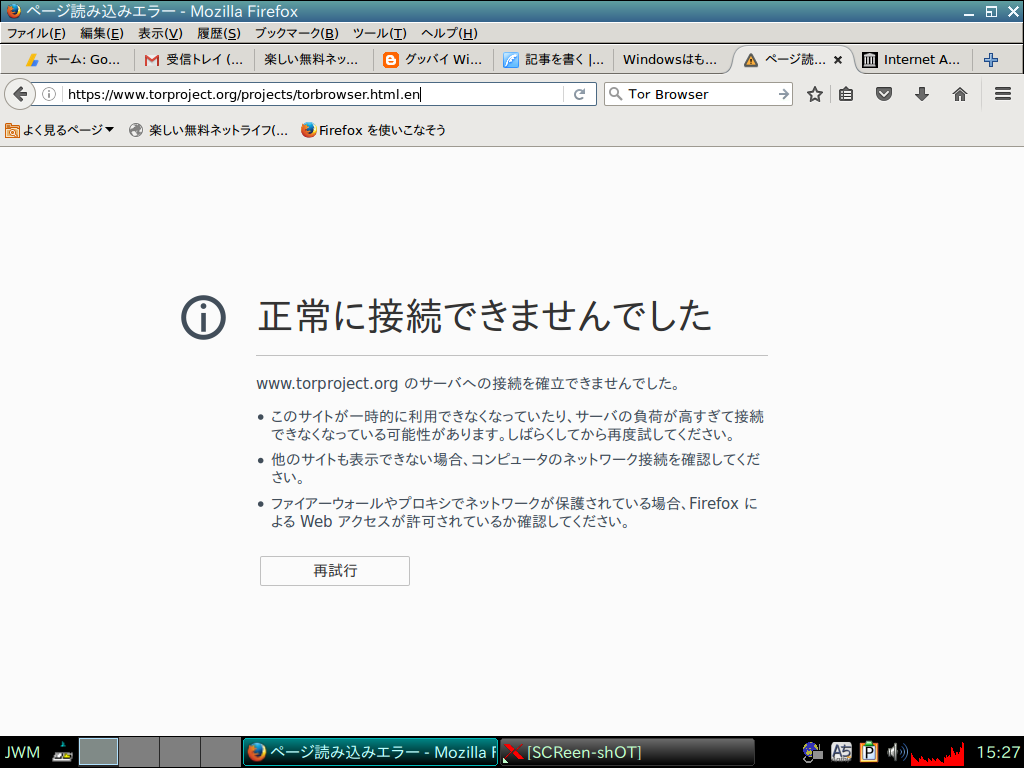Image resolution: width=1024 pixels, height=768 pixels.
Task: Expand the よく見るページ bookmark dropdown
Action: point(59,130)
